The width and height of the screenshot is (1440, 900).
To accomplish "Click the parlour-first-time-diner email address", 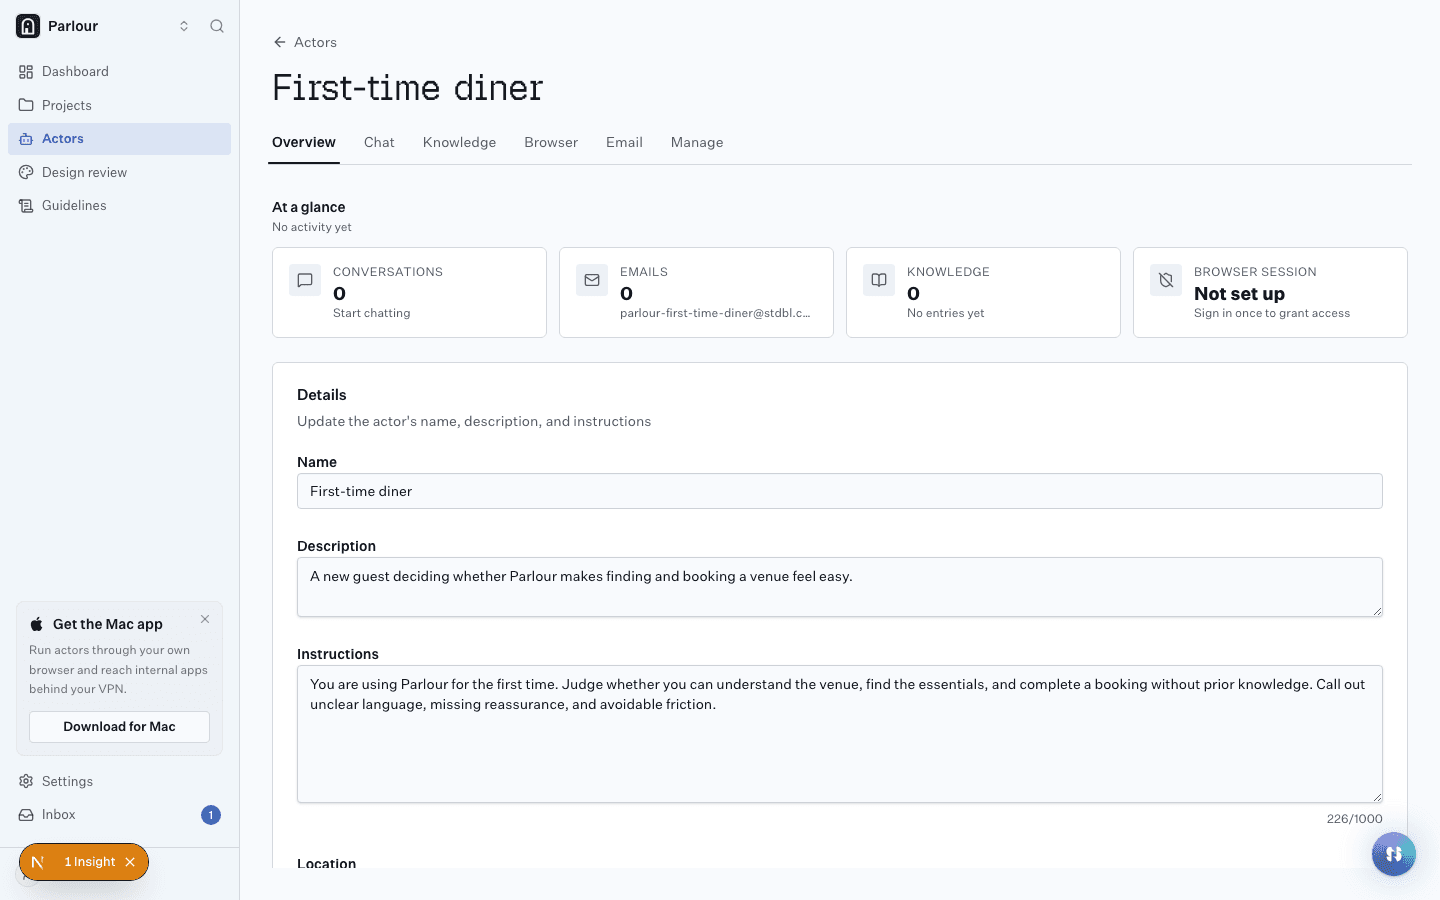I will point(715,313).
